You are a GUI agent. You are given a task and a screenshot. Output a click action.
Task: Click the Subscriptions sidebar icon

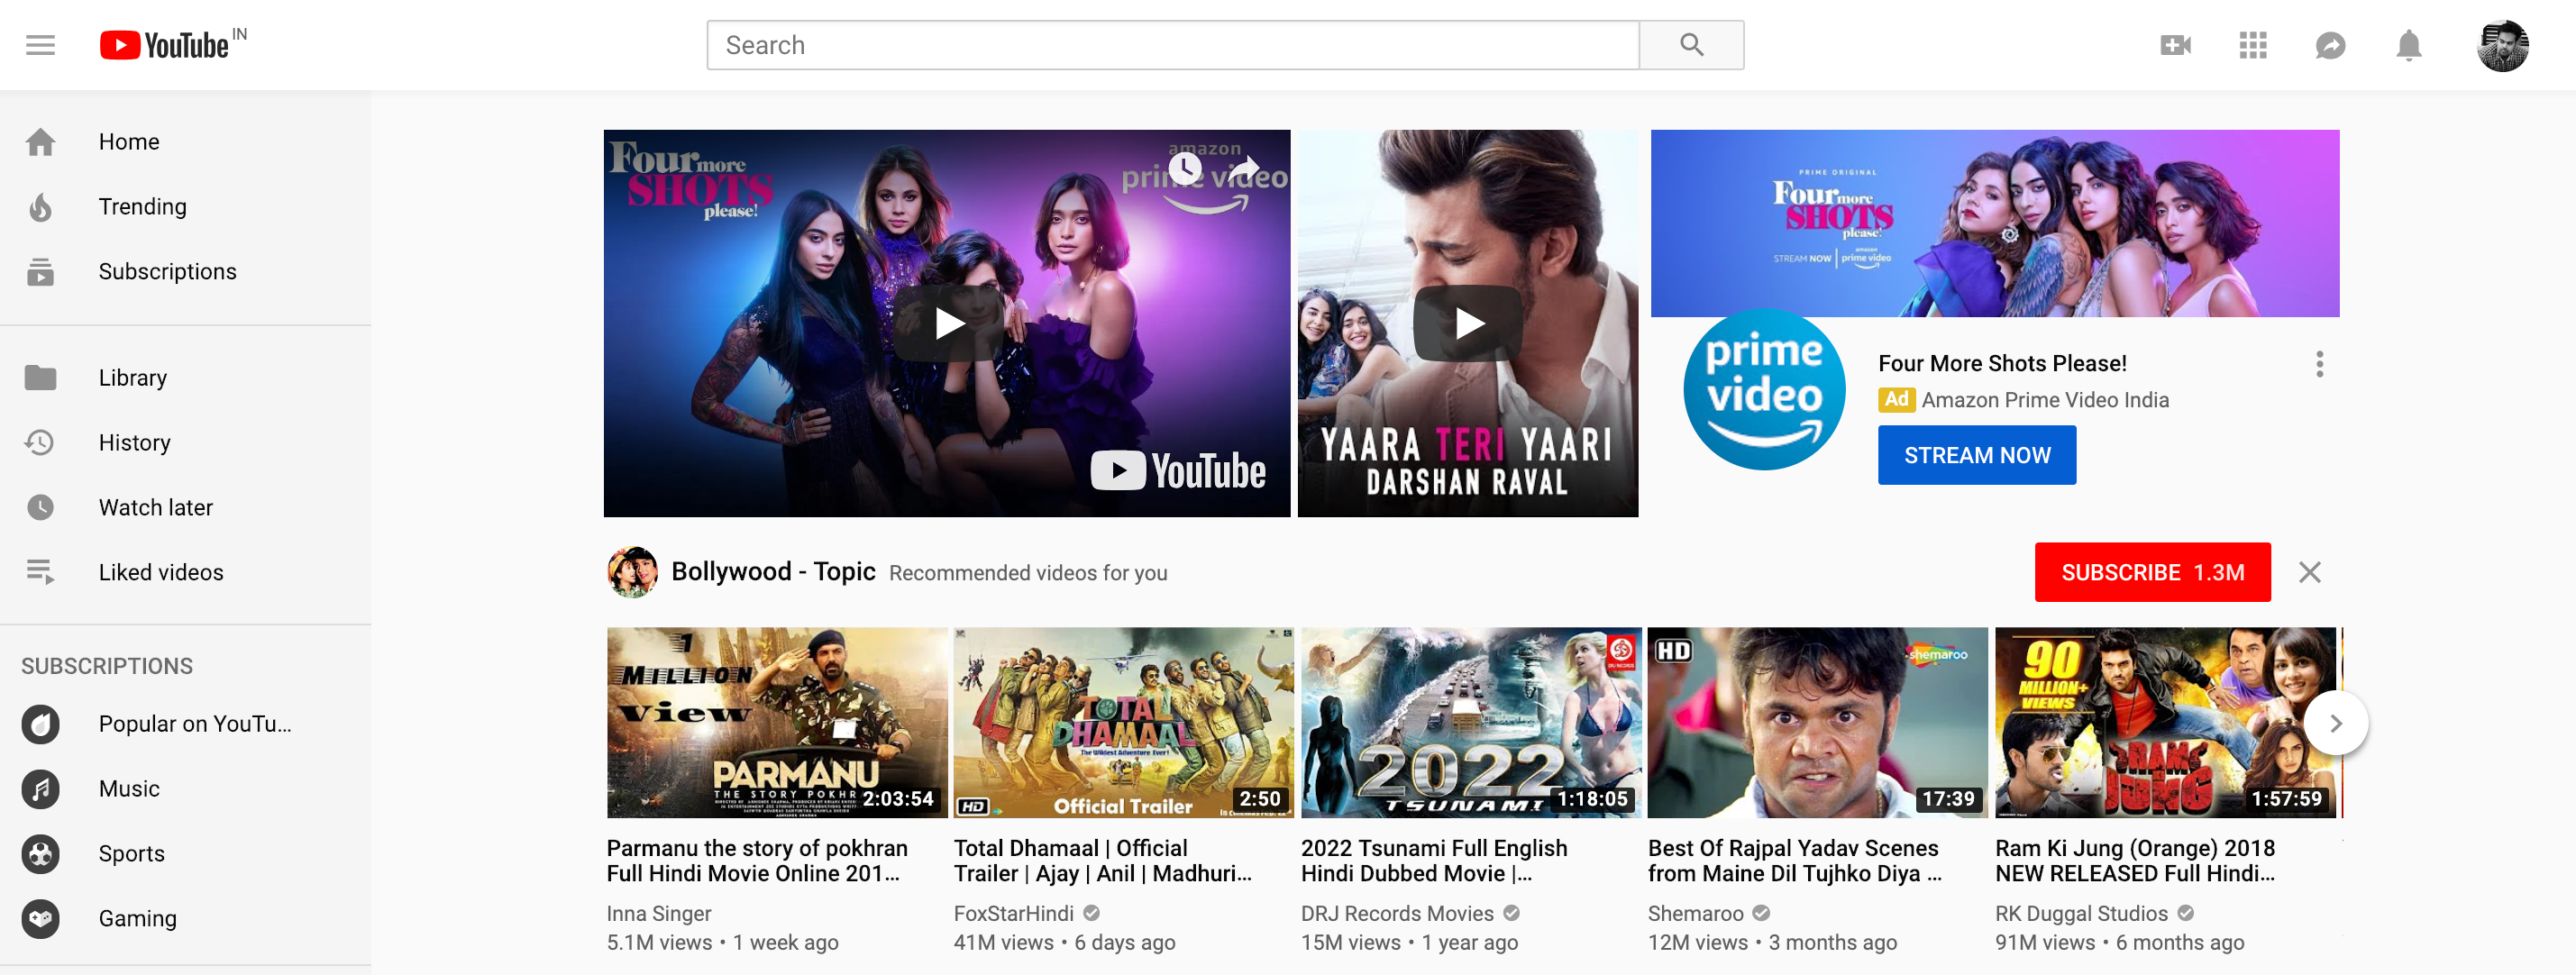pyautogui.click(x=40, y=272)
